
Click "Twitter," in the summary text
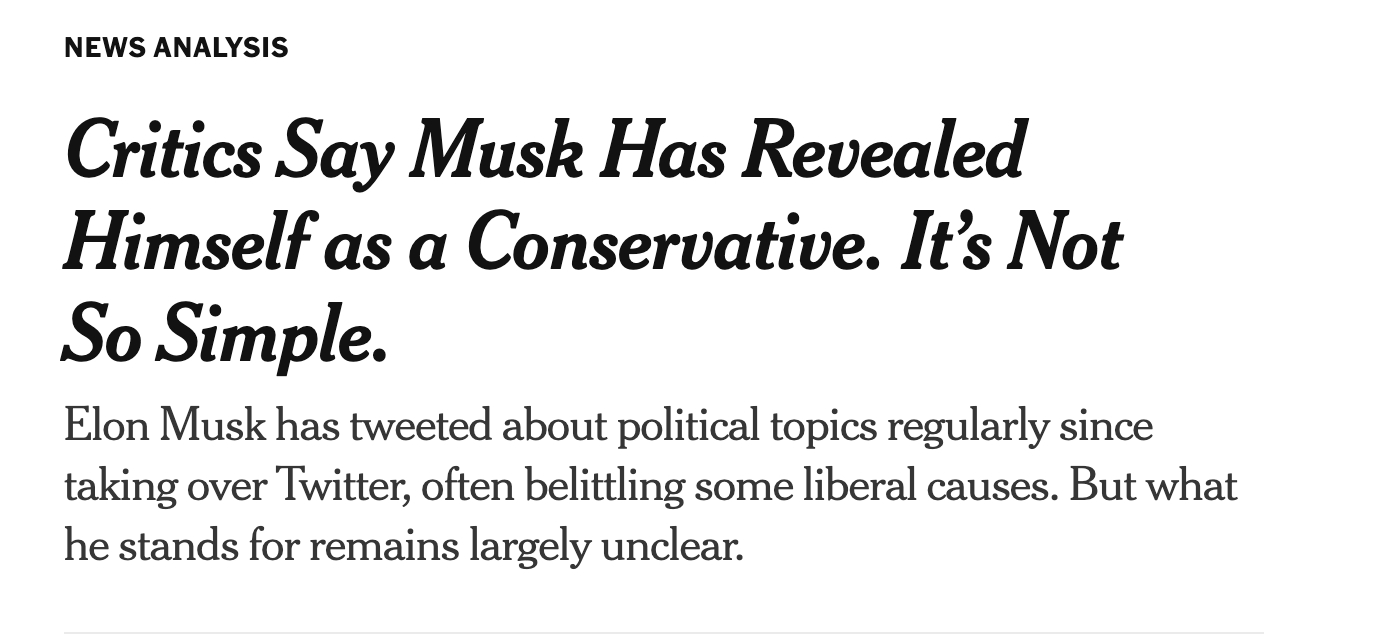341,487
